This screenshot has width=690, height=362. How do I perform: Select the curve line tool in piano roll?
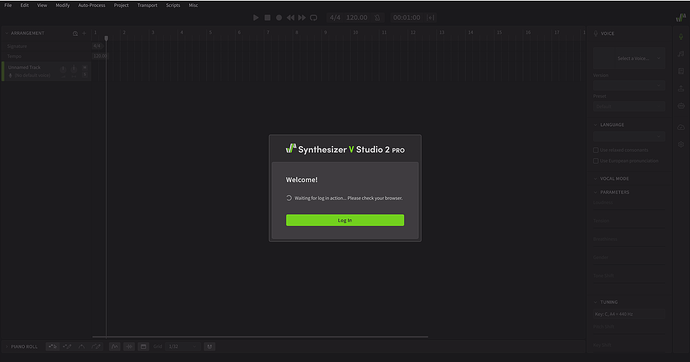click(81, 347)
